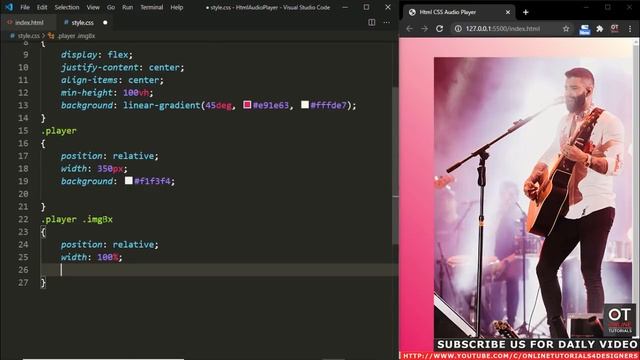The height and width of the screenshot is (360, 640).
Task: Click '100%' value on line 25
Action: (108, 257)
